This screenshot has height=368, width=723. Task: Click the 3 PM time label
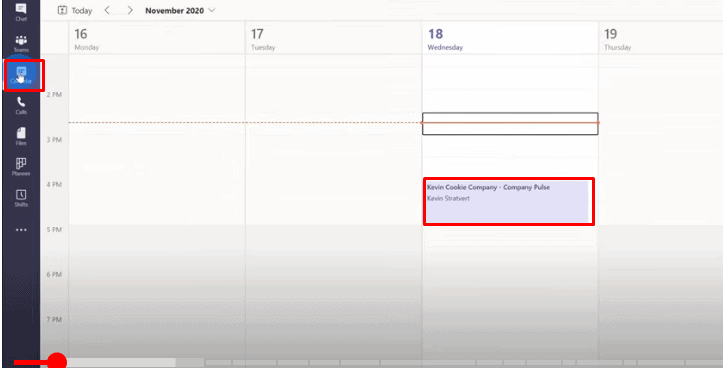[54, 140]
